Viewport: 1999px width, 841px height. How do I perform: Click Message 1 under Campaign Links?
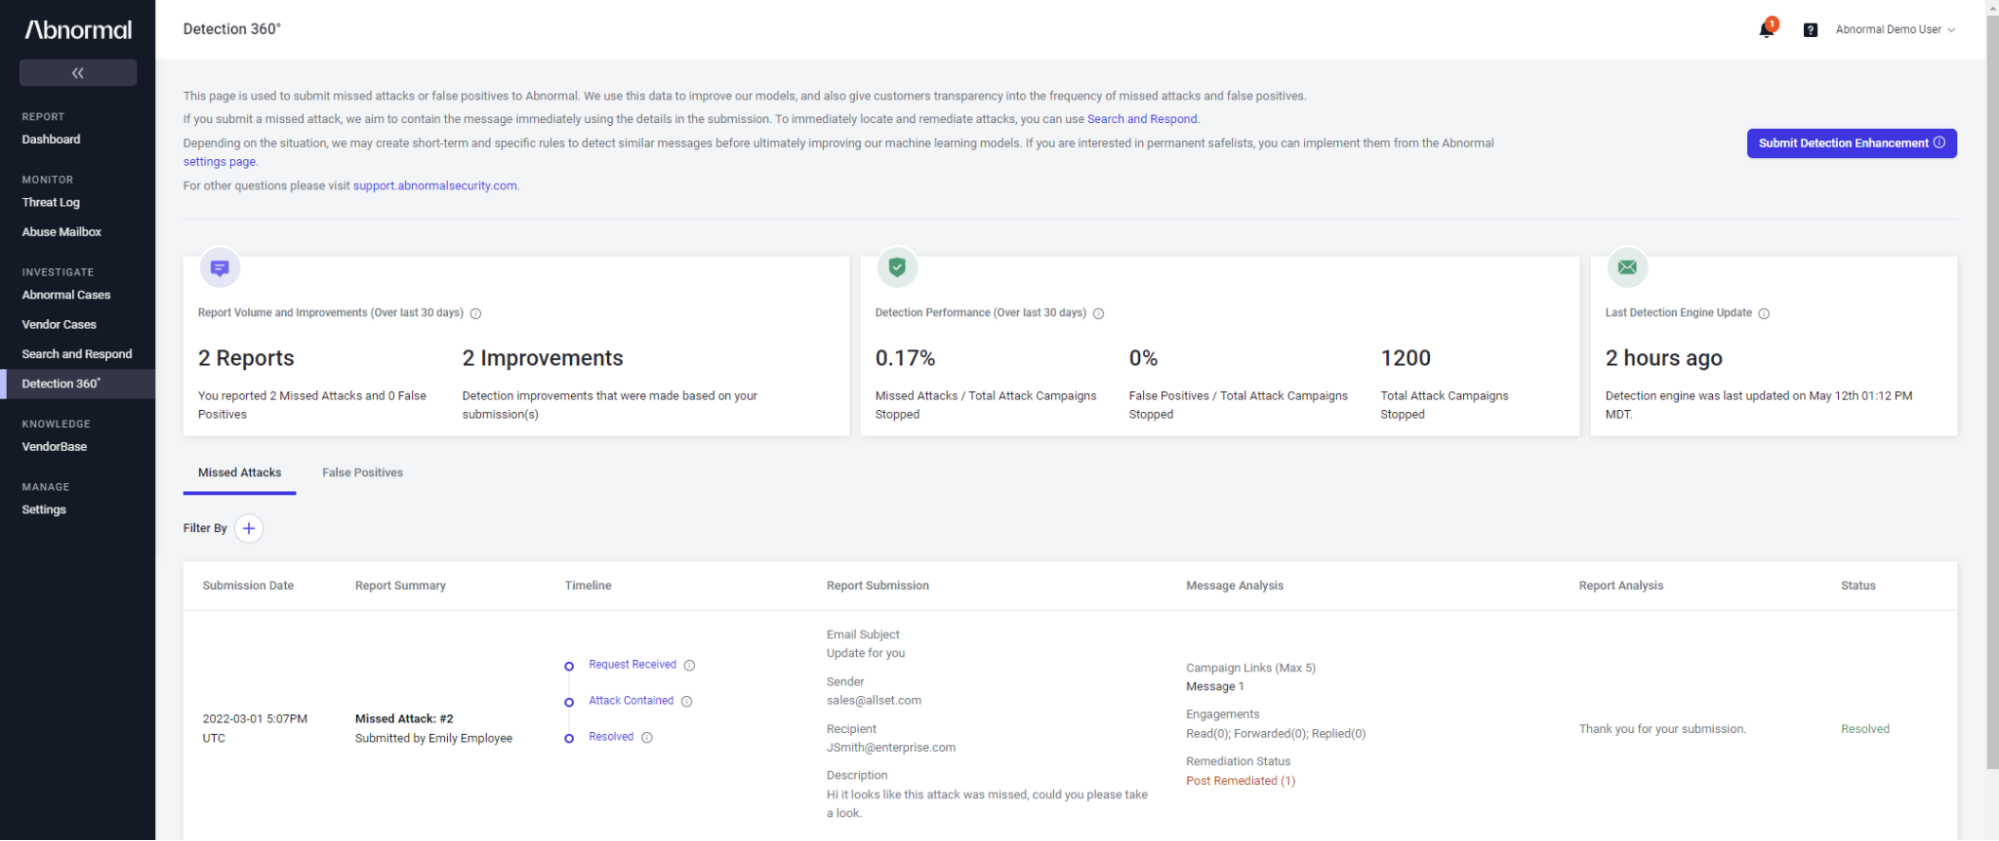(x=1215, y=687)
